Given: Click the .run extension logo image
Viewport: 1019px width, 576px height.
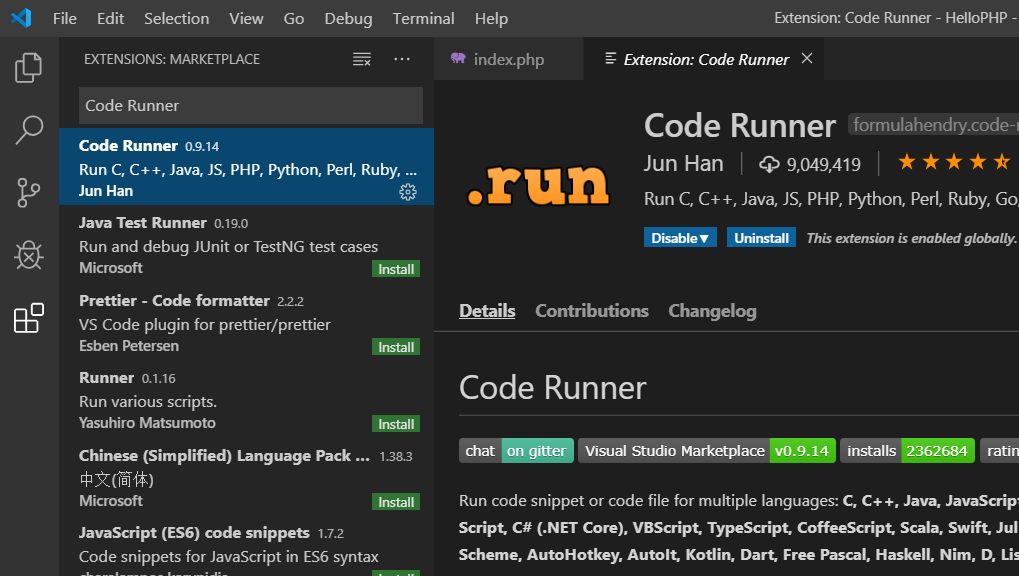Looking at the screenshot, I should [x=538, y=185].
